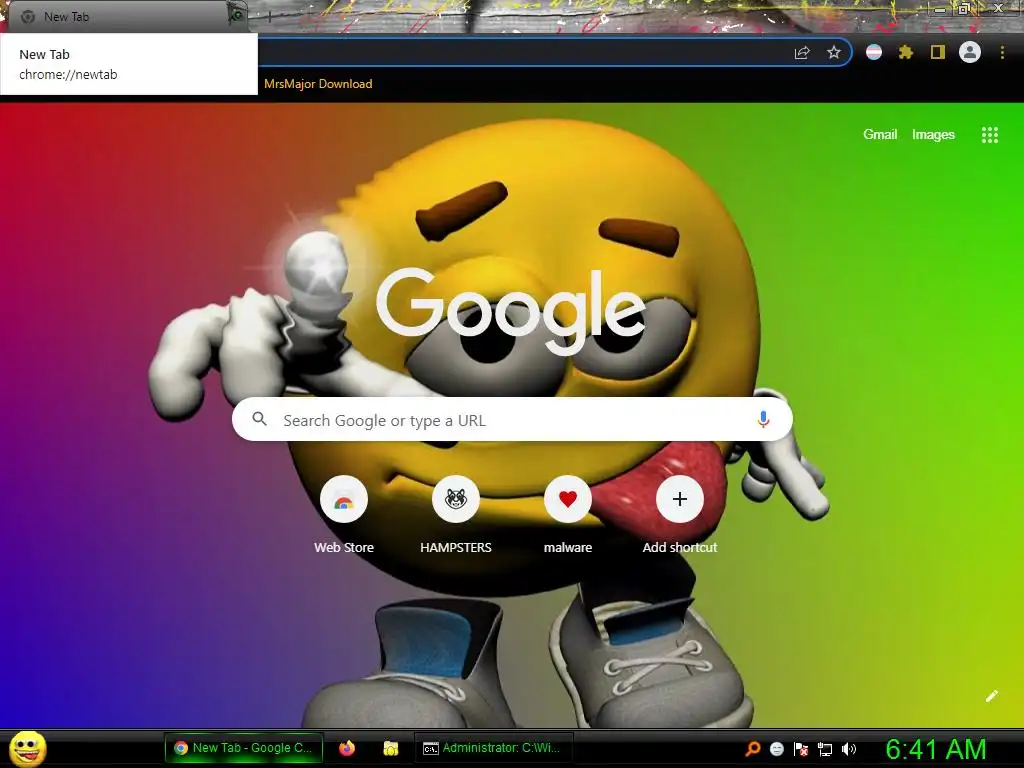Viewport: 1024px width, 768px height.
Task: Open the Google apps grid
Action: click(989, 135)
